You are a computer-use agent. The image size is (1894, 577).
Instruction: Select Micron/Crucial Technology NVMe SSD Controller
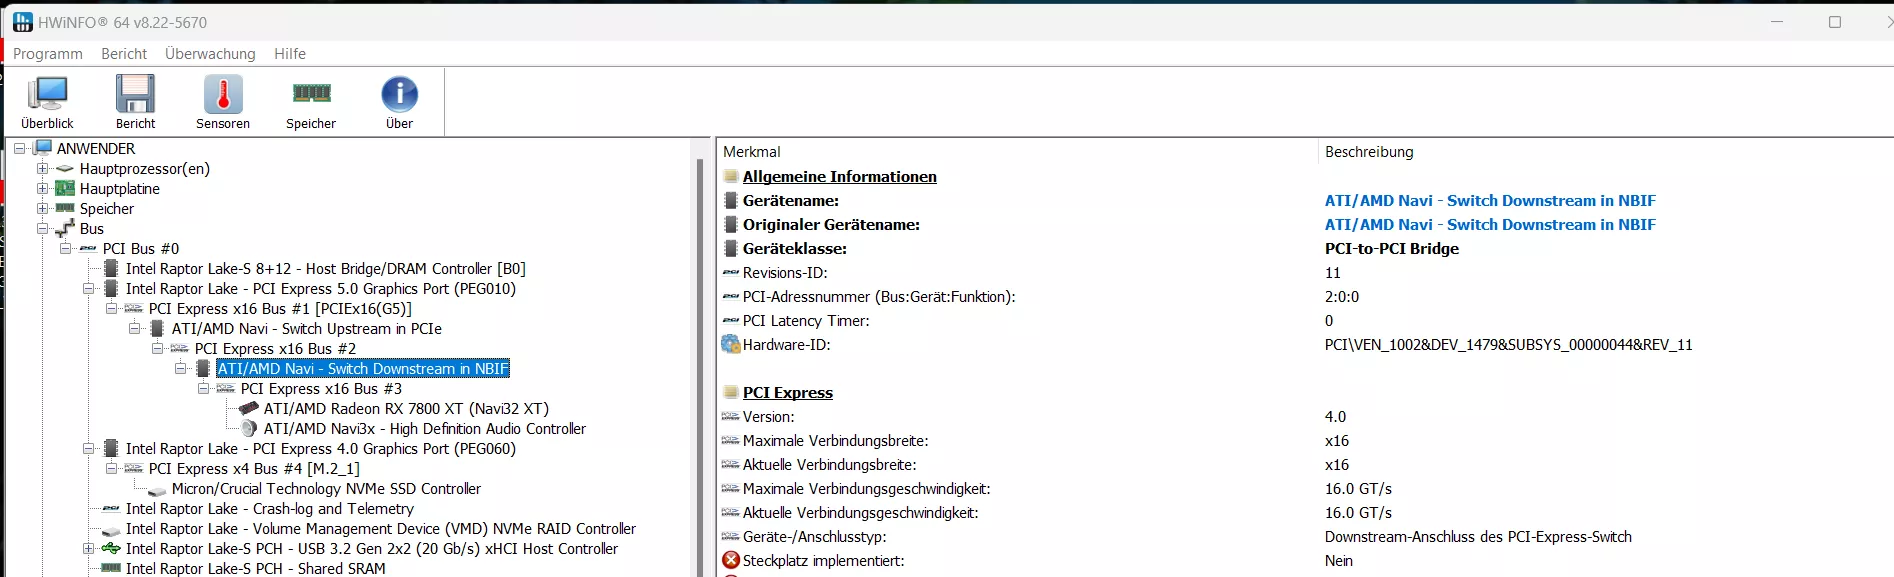click(x=326, y=488)
